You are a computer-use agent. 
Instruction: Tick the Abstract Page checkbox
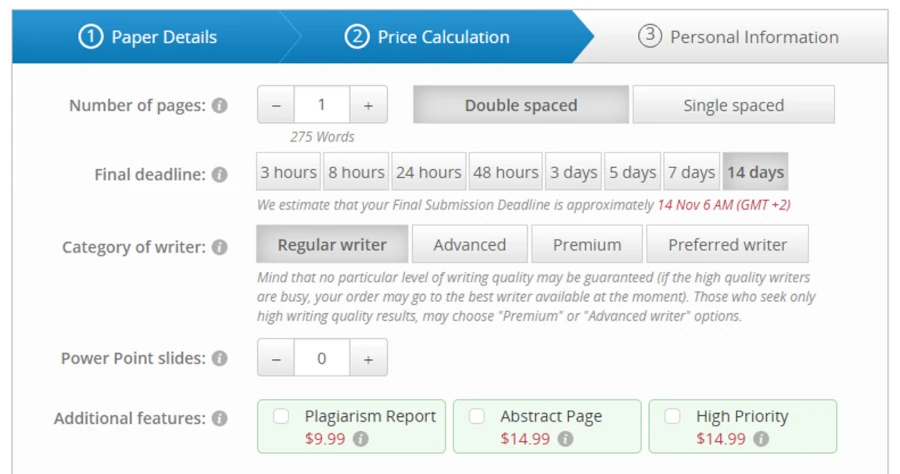coord(477,416)
